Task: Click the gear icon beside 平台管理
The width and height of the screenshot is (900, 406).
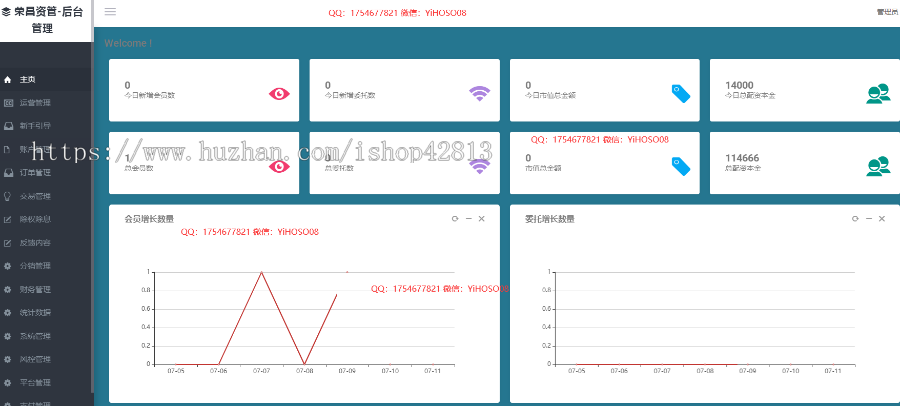Action: point(7,382)
